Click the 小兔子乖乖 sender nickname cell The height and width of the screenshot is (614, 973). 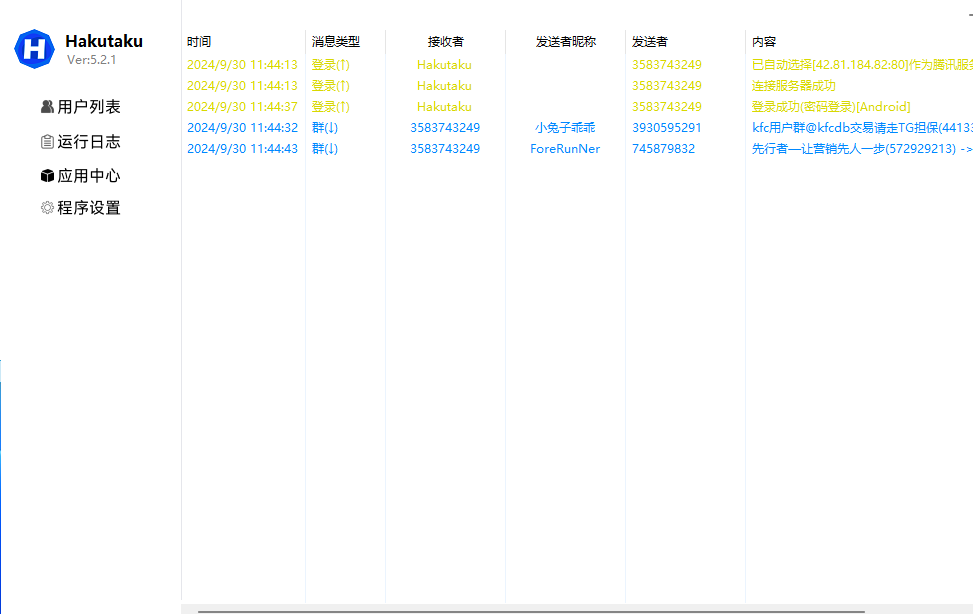pyautogui.click(x=565, y=128)
